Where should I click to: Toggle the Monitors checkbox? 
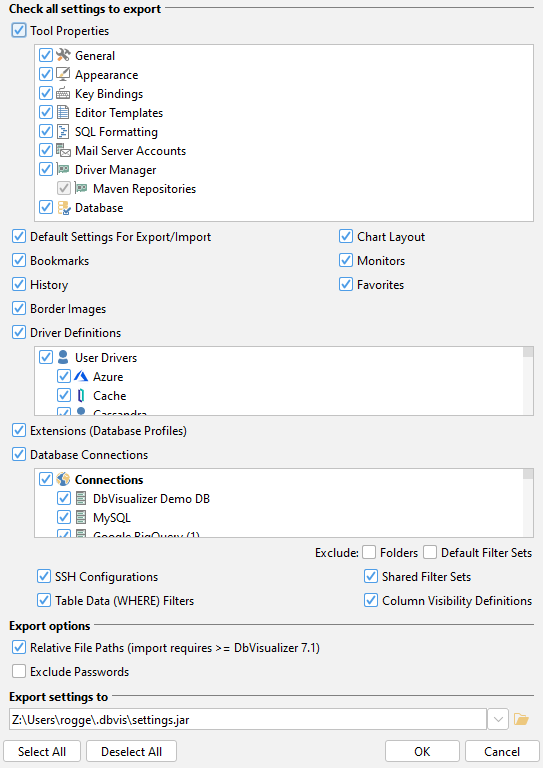point(346,261)
